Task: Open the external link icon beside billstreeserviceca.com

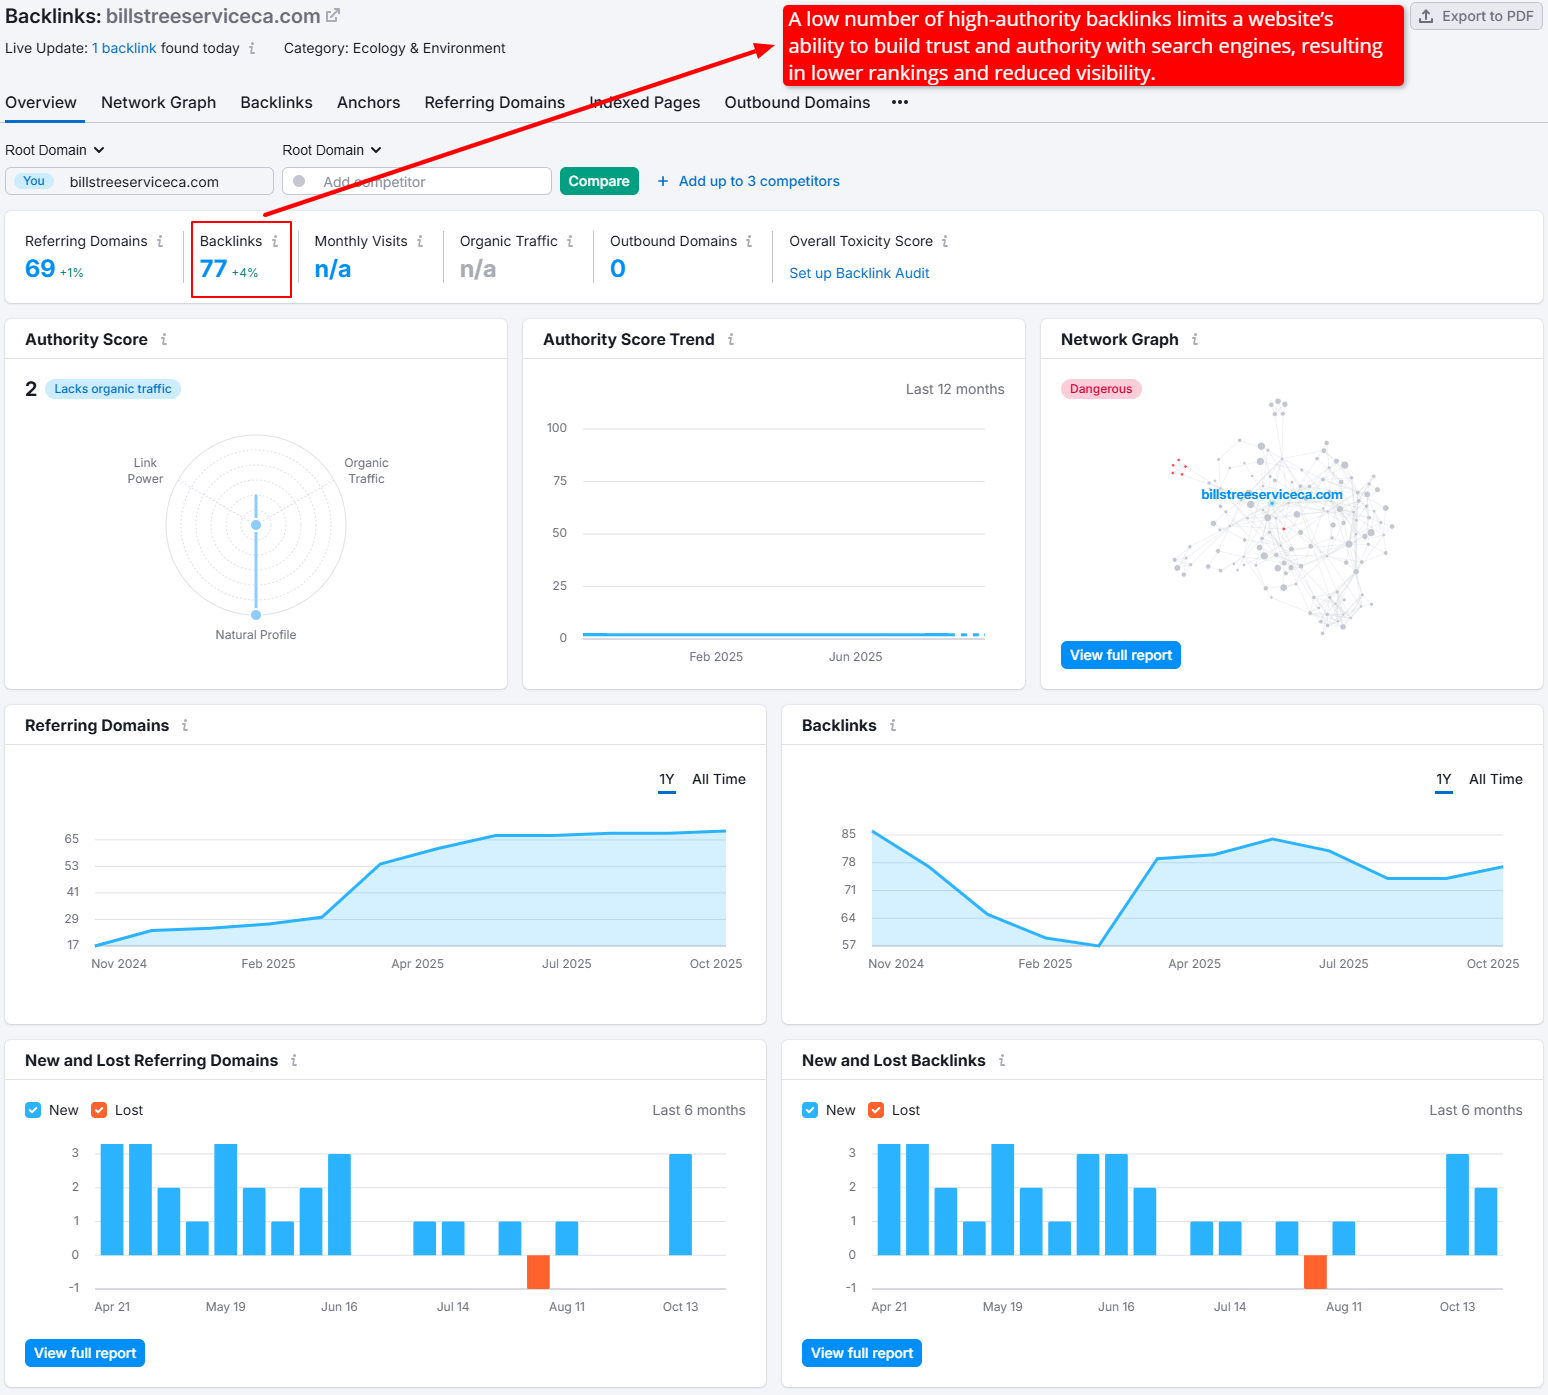Action: click(x=333, y=16)
